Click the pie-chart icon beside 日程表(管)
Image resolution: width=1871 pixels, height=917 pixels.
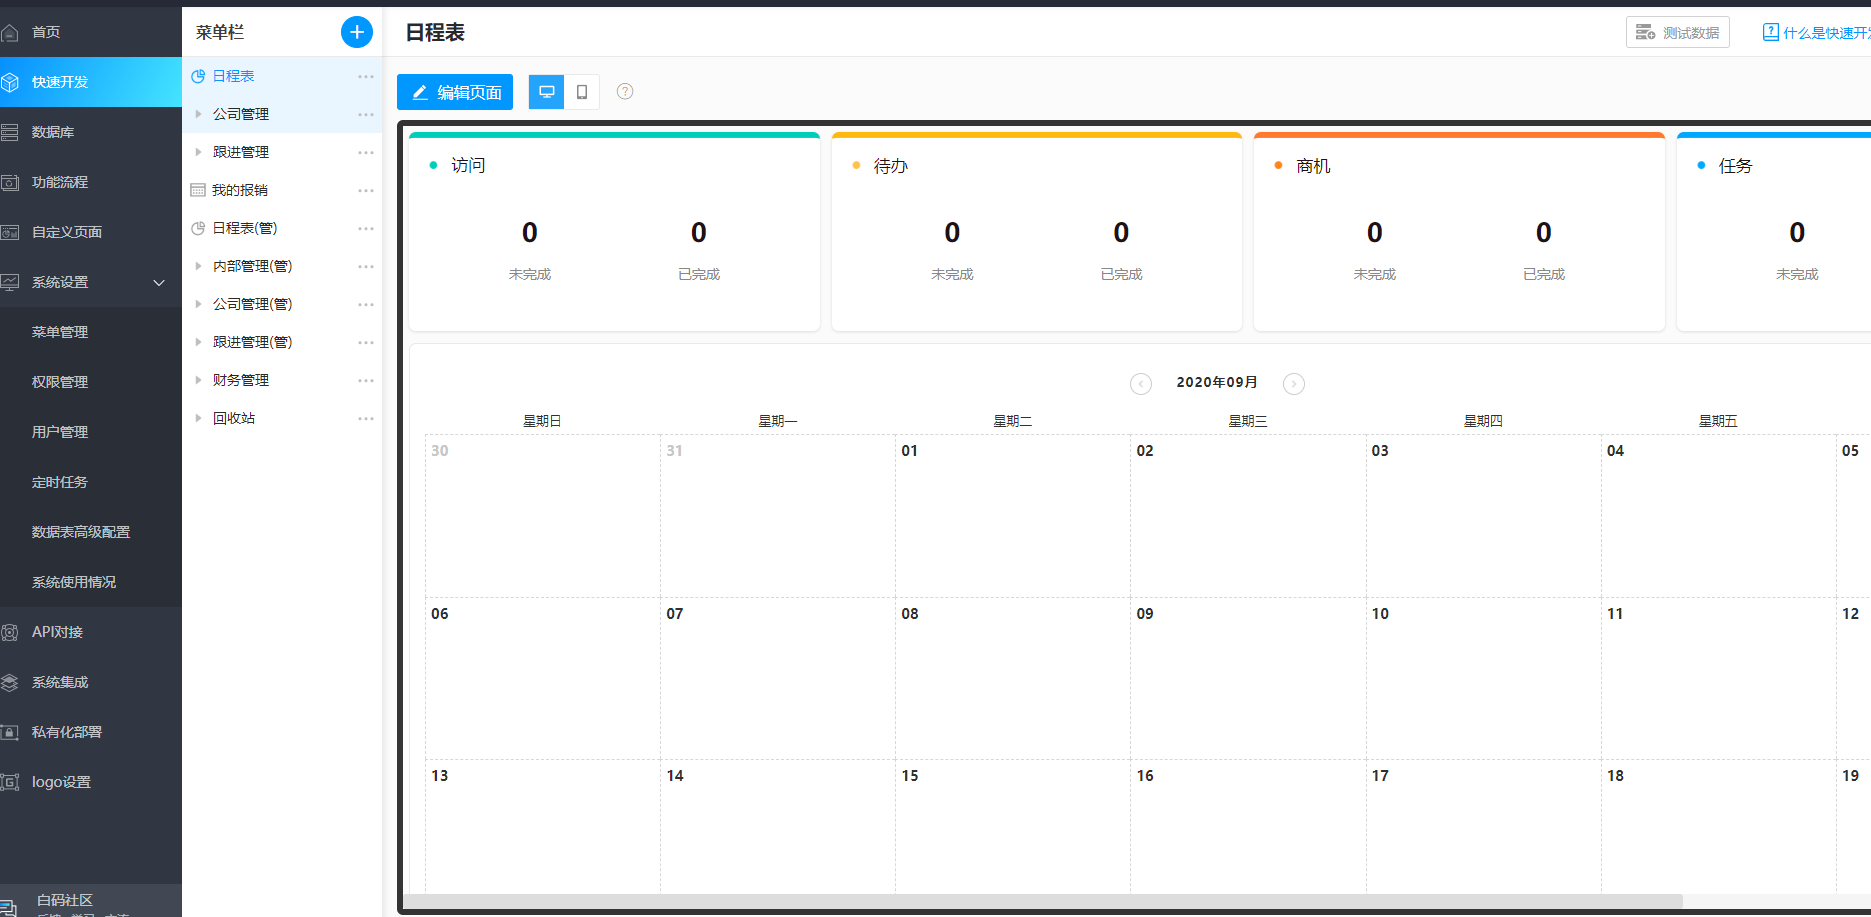tap(198, 228)
